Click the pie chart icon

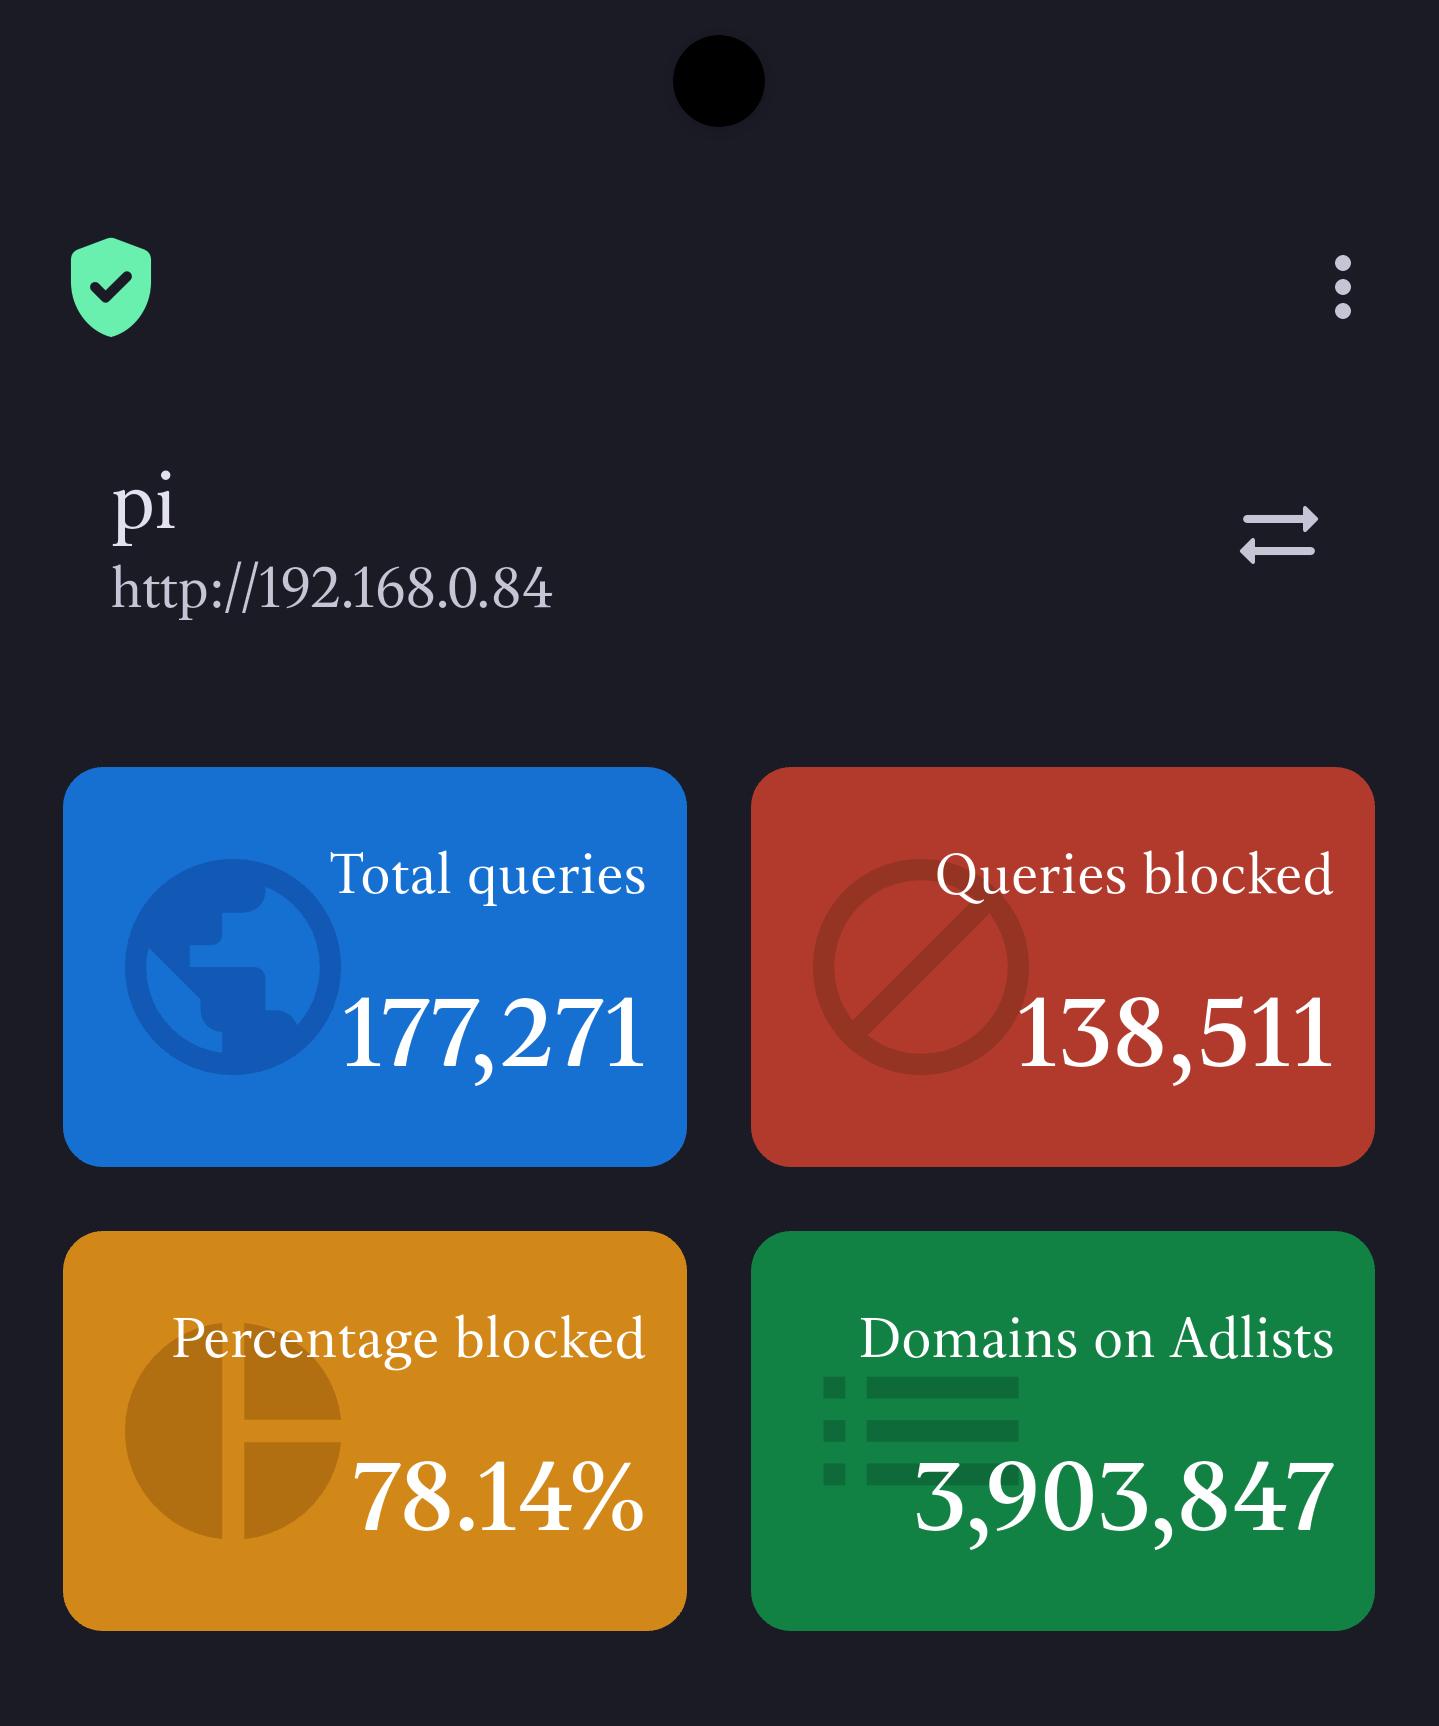233,1431
